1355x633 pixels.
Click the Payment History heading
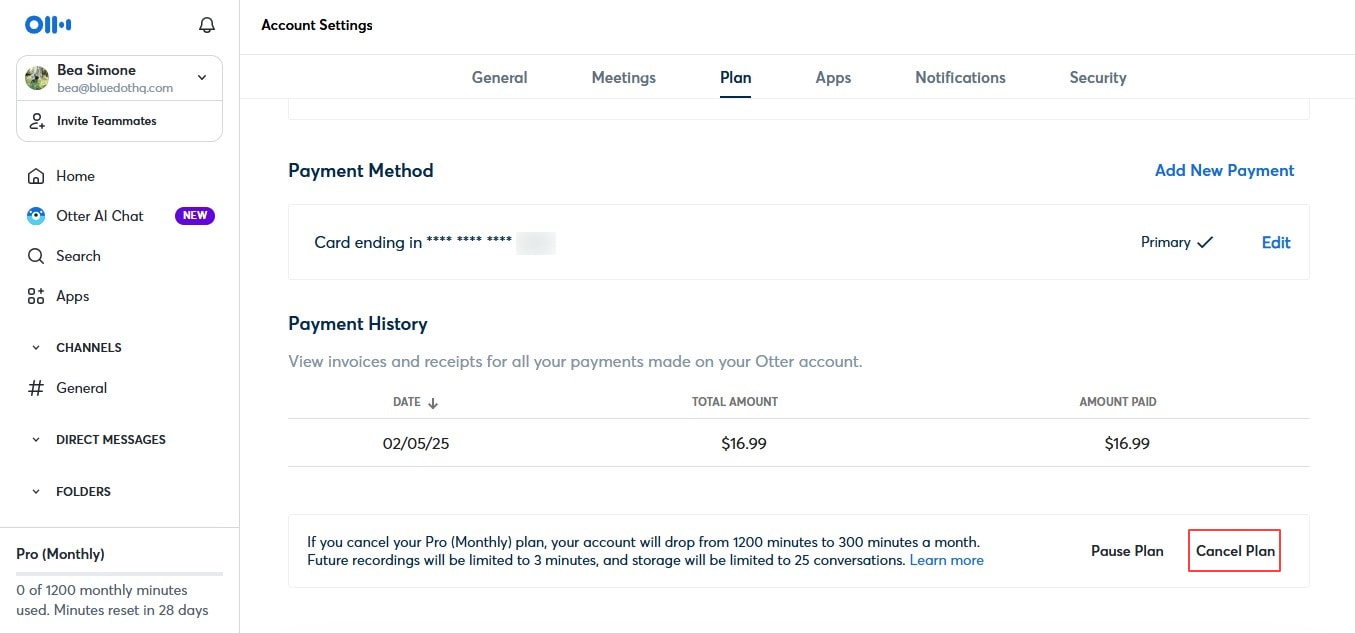click(x=358, y=324)
